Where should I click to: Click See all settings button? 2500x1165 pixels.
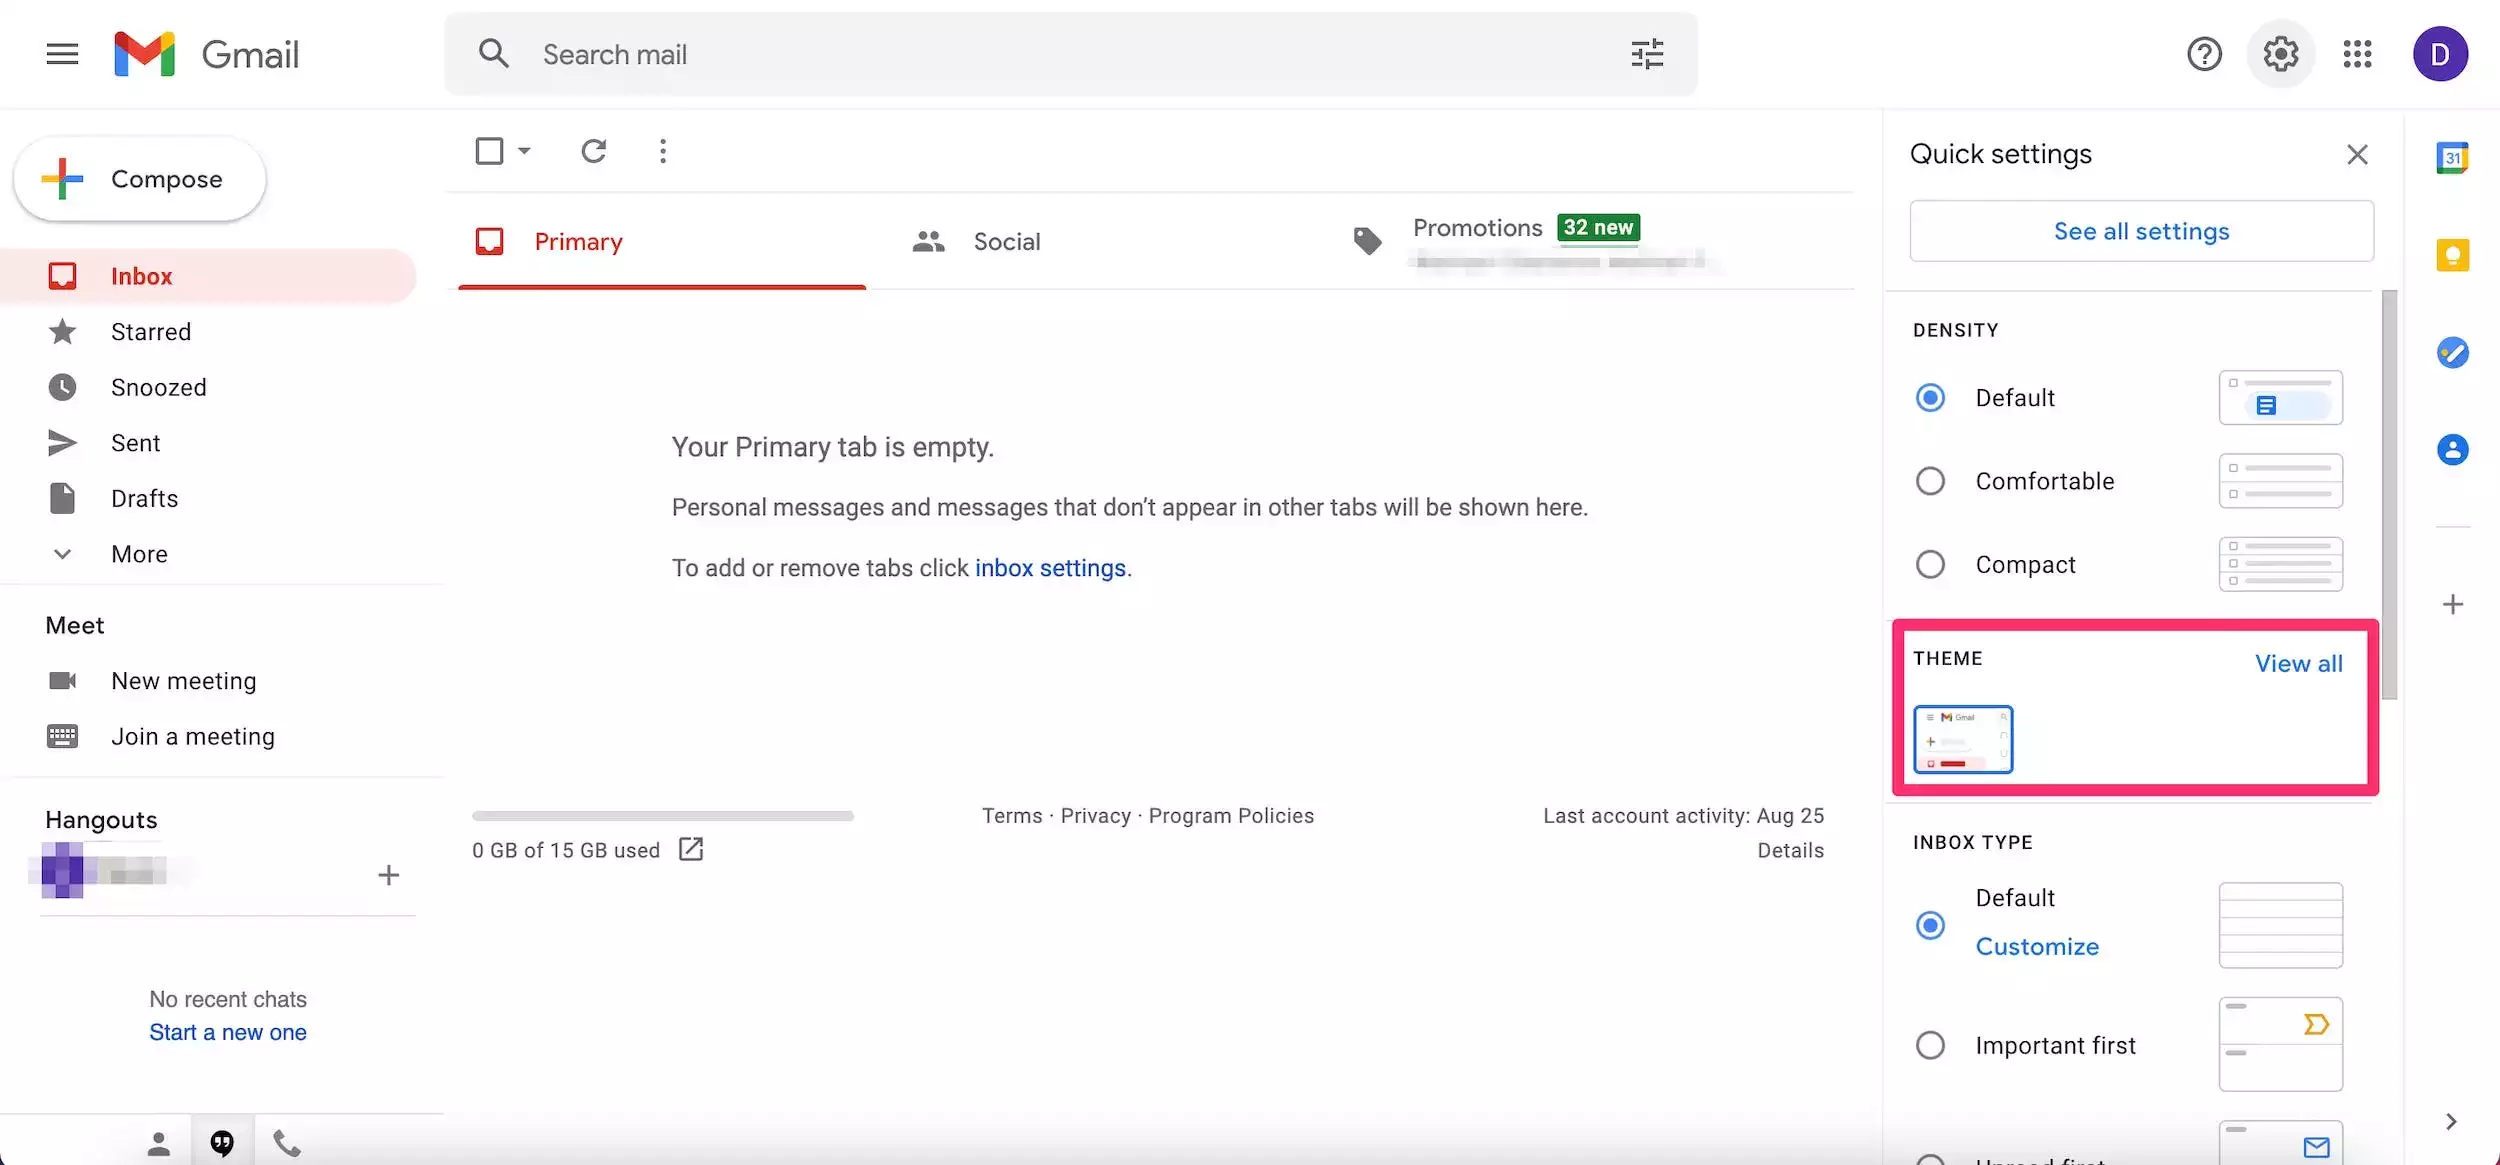pyautogui.click(x=2141, y=231)
